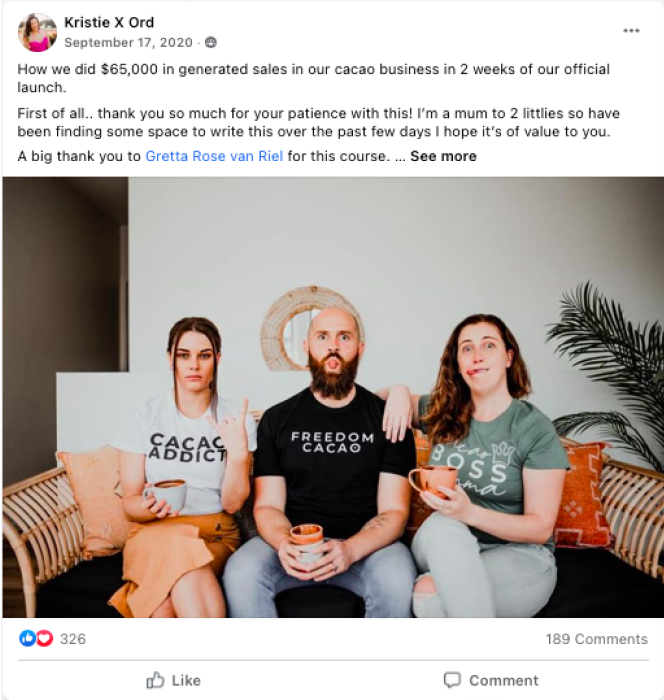664x700 pixels.
Task: Click the $65,000 generated sales headline text
Action: [313, 78]
